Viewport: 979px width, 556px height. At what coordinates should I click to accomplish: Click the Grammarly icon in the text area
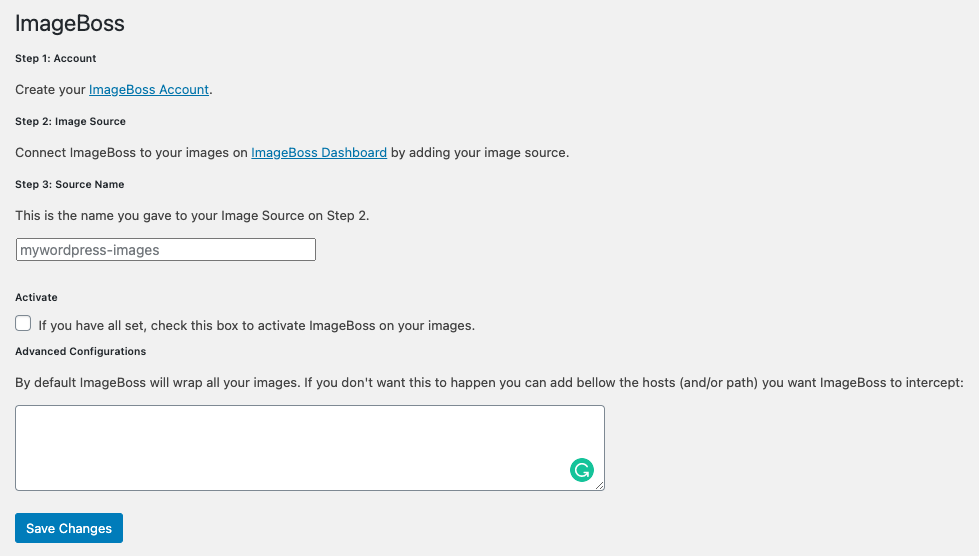pyautogui.click(x=581, y=470)
